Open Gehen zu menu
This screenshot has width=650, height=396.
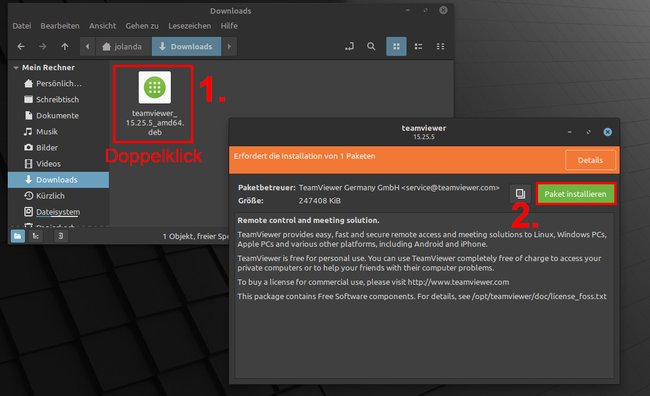[142, 26]
